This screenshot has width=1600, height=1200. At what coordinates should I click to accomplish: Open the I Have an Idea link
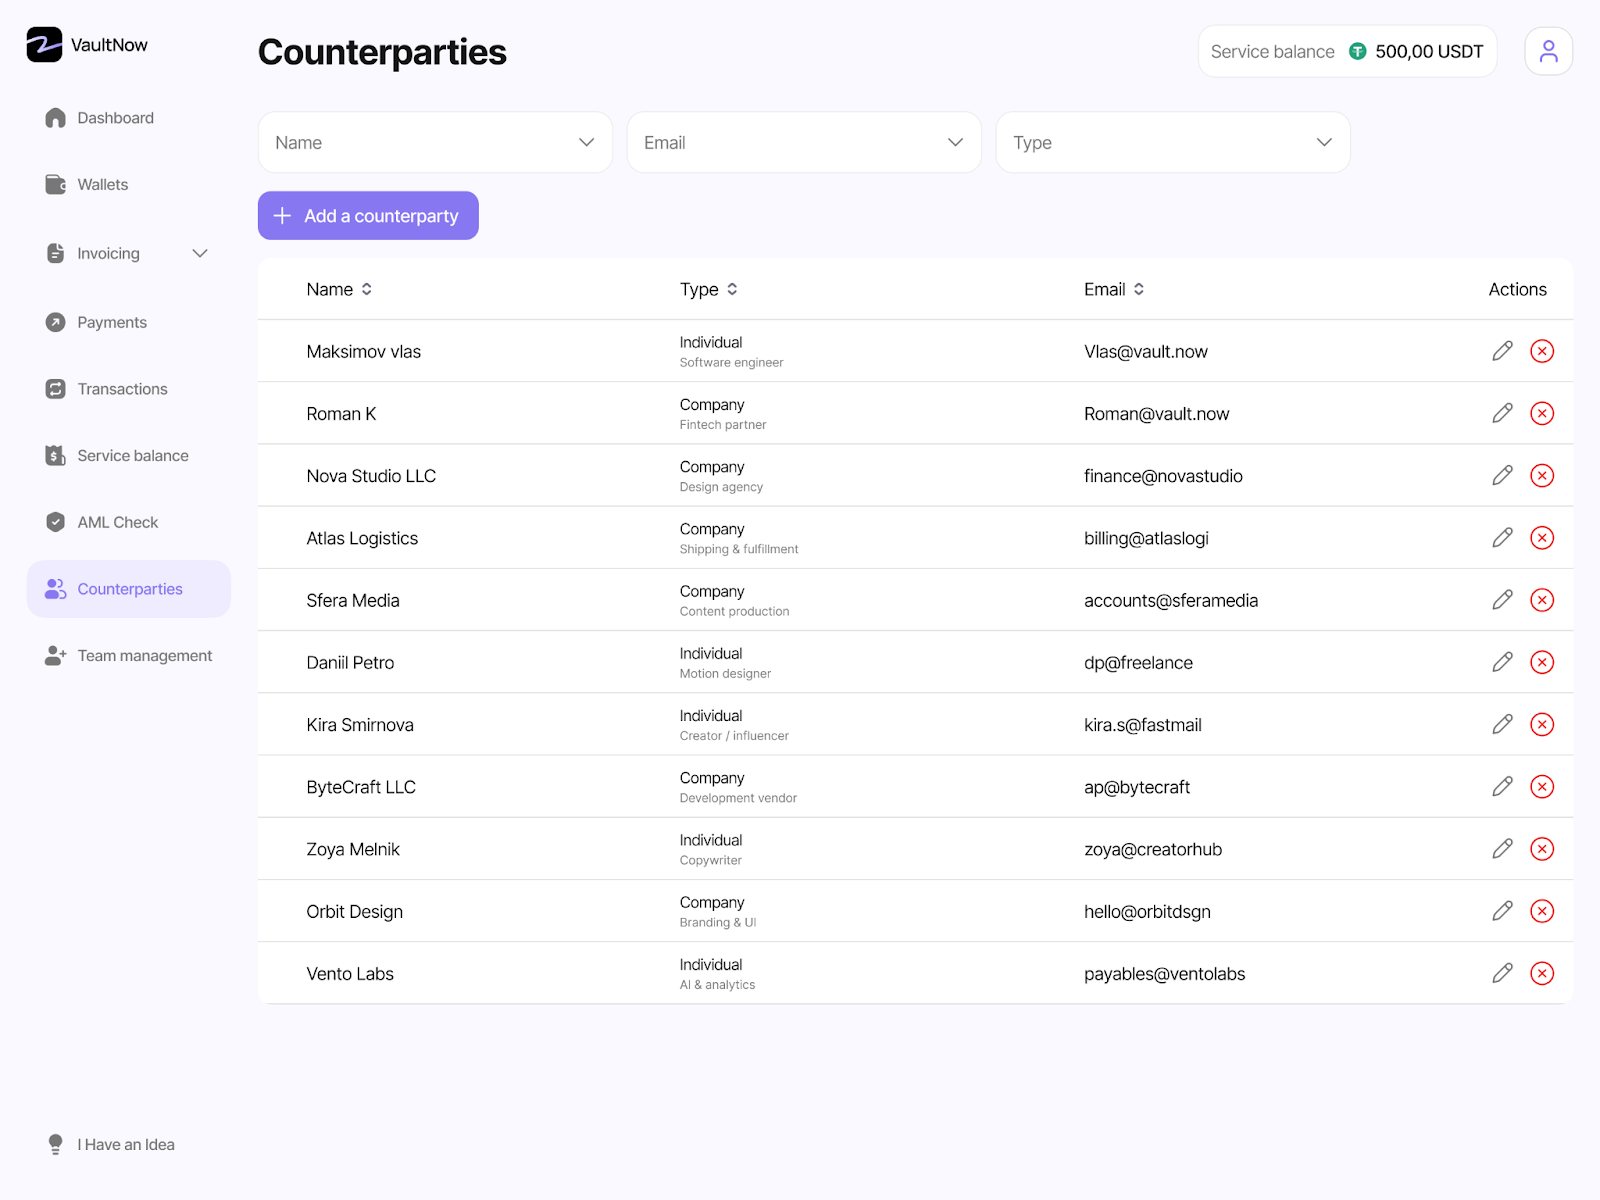pos(125,1145)
